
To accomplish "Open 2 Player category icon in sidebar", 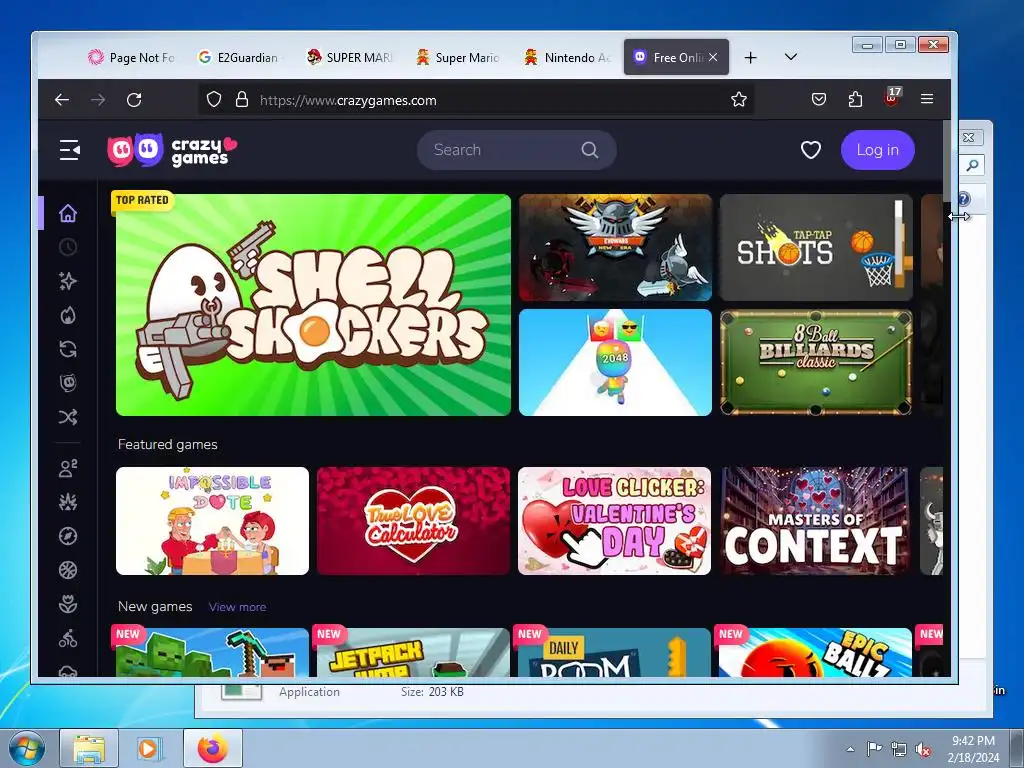I will tap(68, 468).
